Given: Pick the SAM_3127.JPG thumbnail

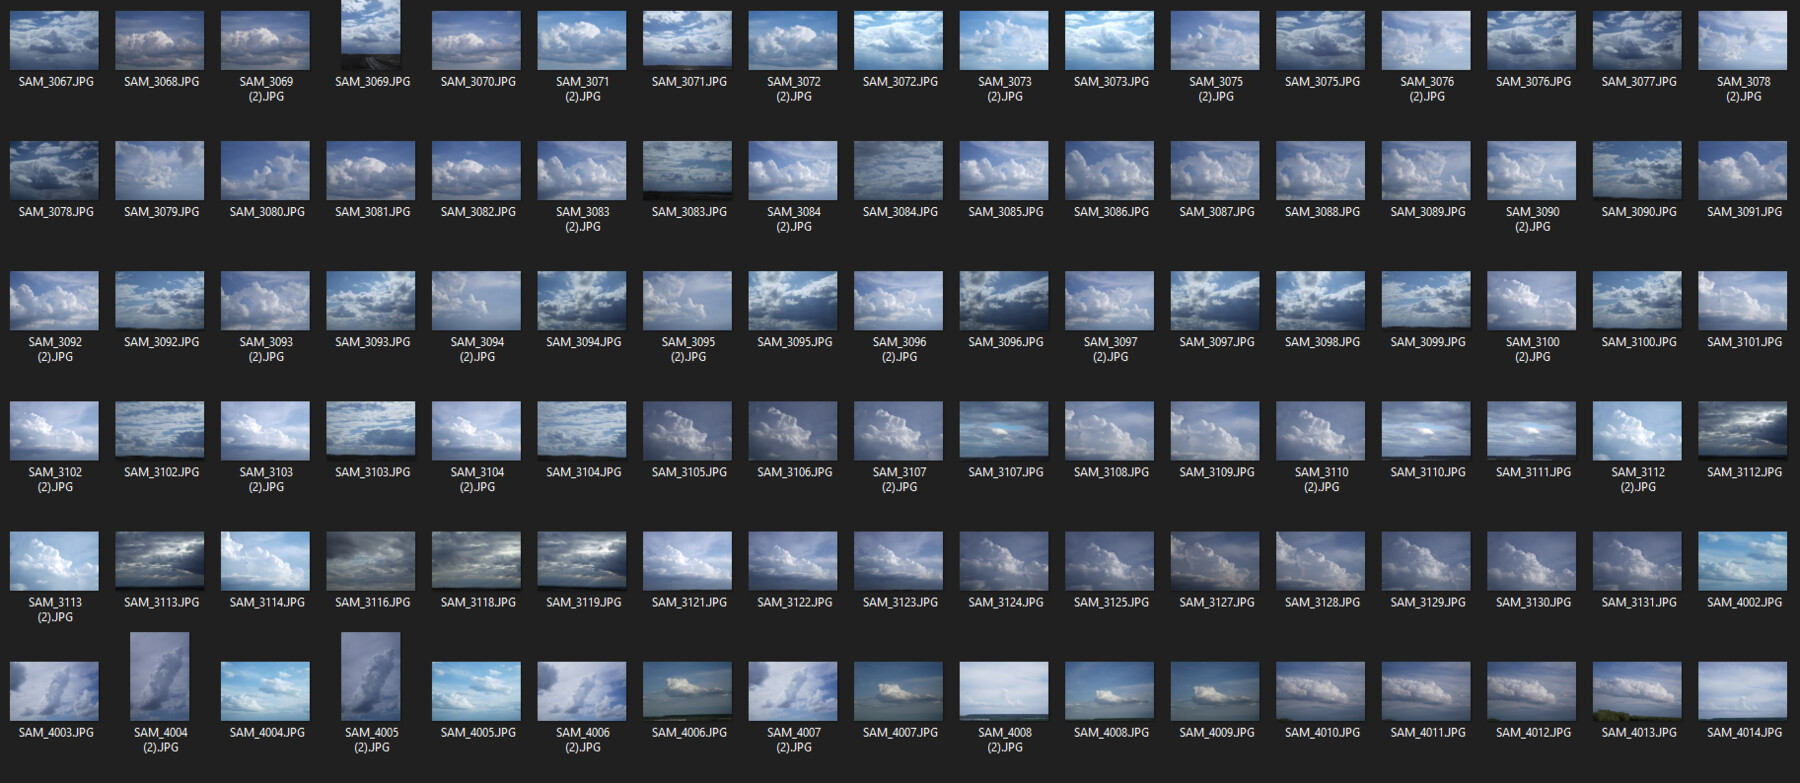Looking at the screenshot, I should tap(1215, 561).
